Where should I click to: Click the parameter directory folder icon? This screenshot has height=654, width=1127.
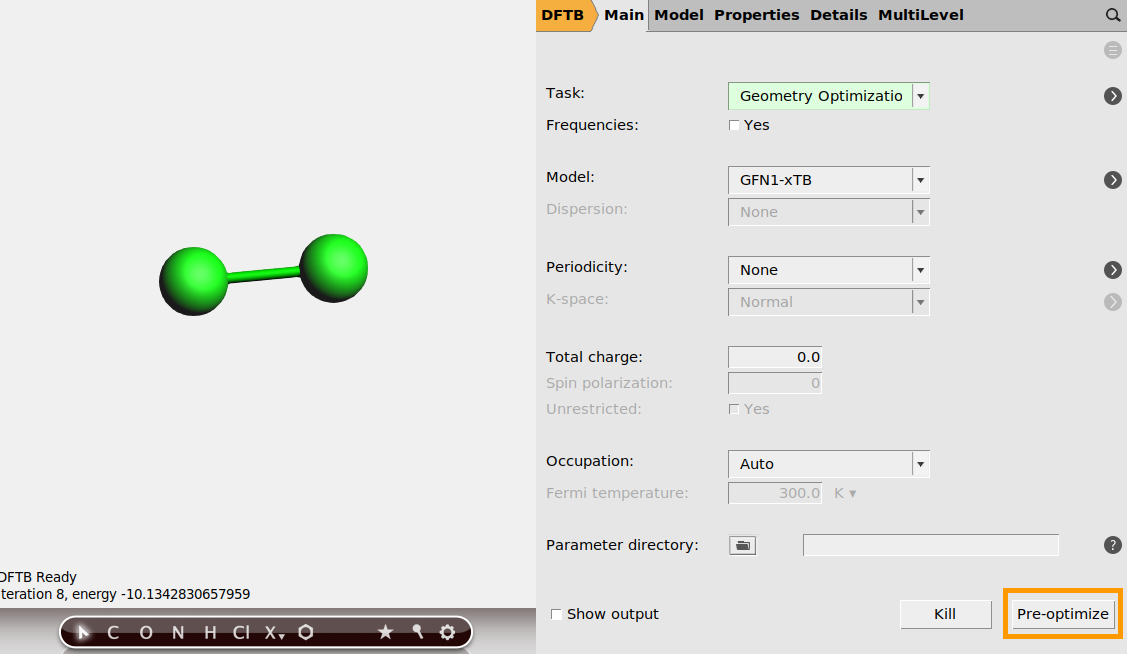742,545
